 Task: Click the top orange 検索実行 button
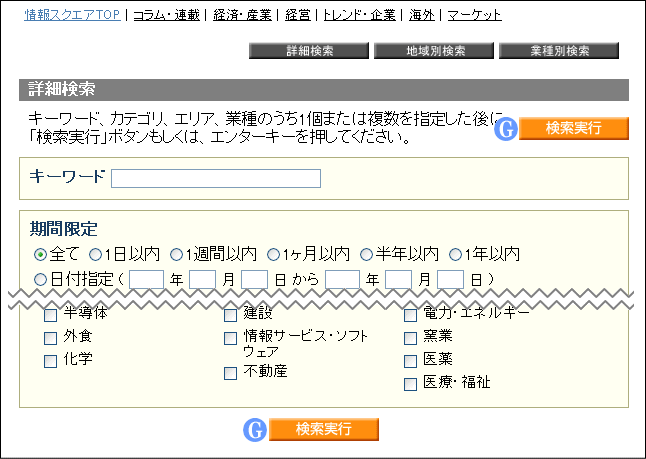[574, 128]
